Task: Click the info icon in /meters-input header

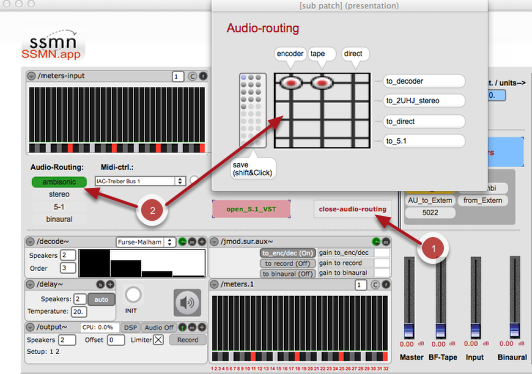Action: pos(203,76)
